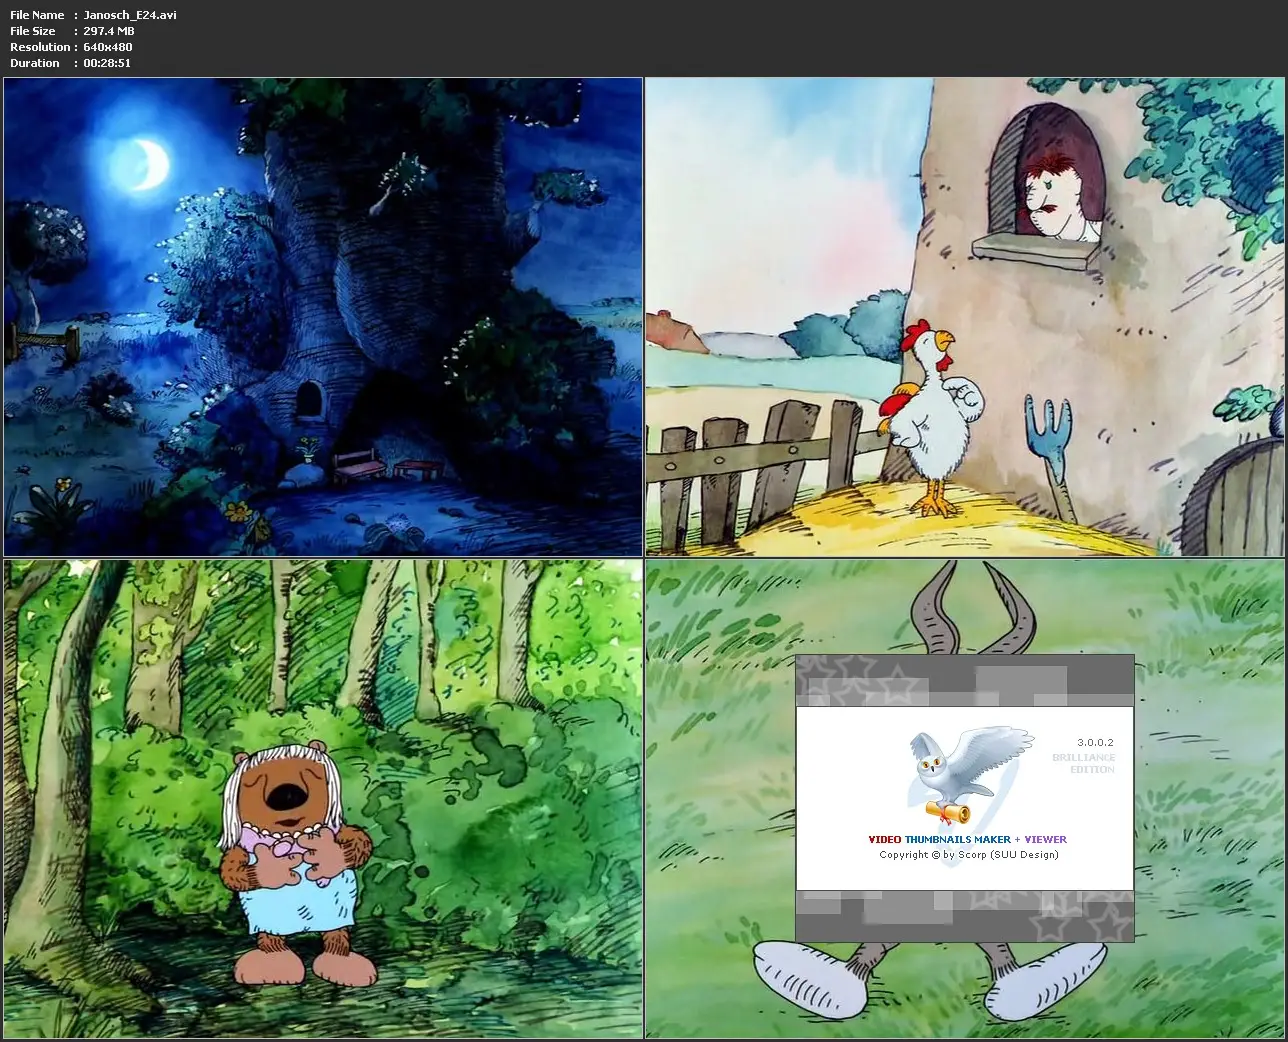Click the Copyright by Scorp text
This screenshot has width=1288, height=1042.
[968, 855]
